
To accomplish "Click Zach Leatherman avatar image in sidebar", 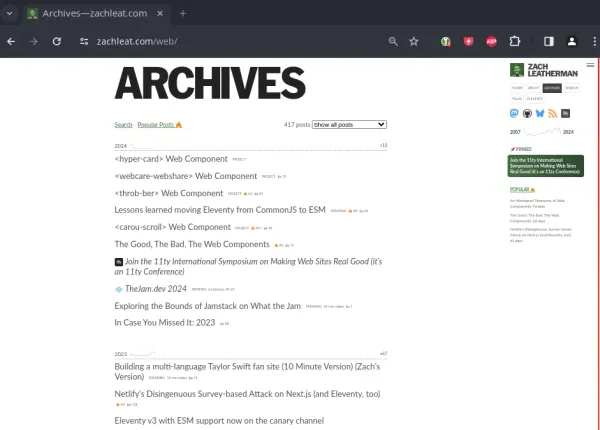I will [517, 70].
